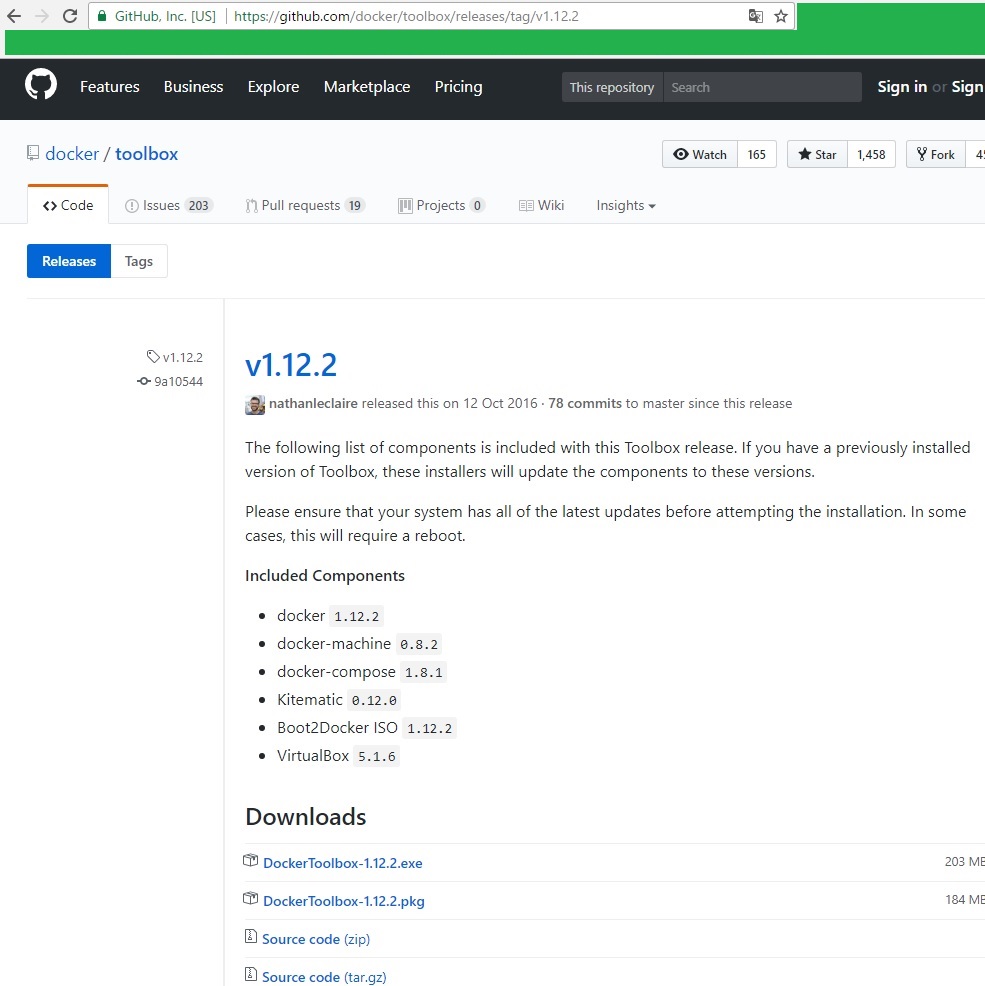Click package icon beside DockerToolbox-1.12.2.pkg
This screenshot has height=986, width=985.
point(250,898)
